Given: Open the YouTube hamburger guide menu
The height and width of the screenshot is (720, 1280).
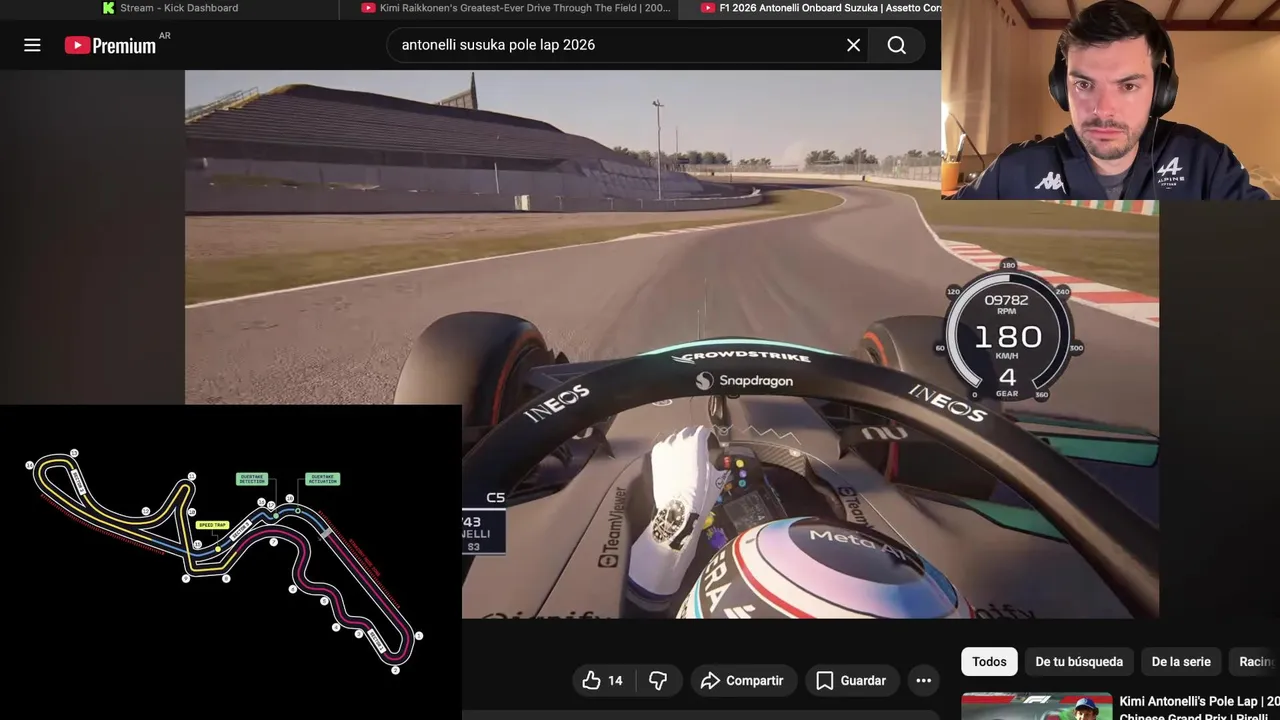Looking at the screenshot, I should tap(32, 45).
